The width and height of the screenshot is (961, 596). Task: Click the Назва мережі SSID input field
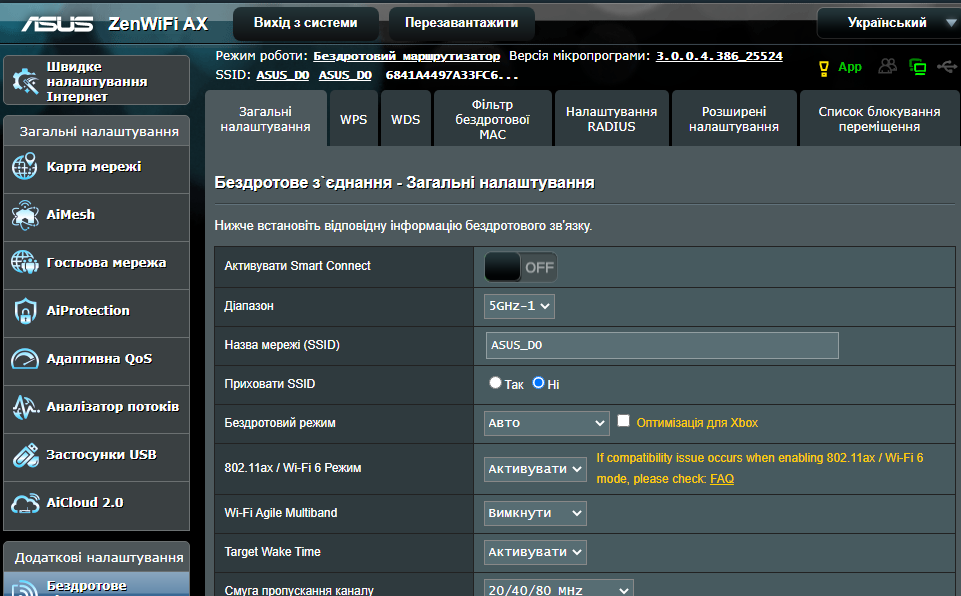[662, 345]
